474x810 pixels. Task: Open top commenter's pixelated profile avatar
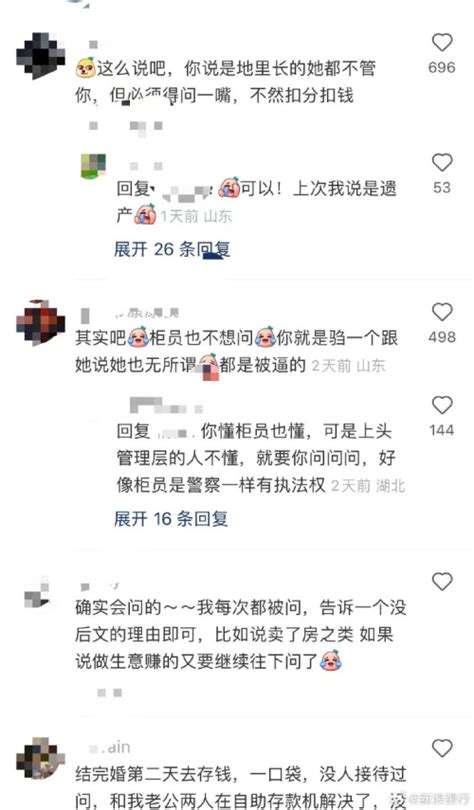(41, 56)
